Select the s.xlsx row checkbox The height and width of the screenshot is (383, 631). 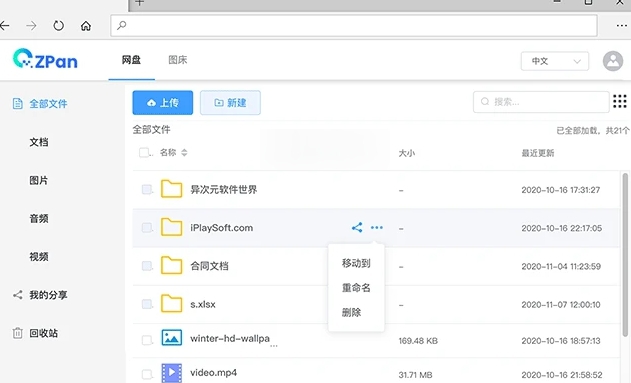(x=147, y=304)
